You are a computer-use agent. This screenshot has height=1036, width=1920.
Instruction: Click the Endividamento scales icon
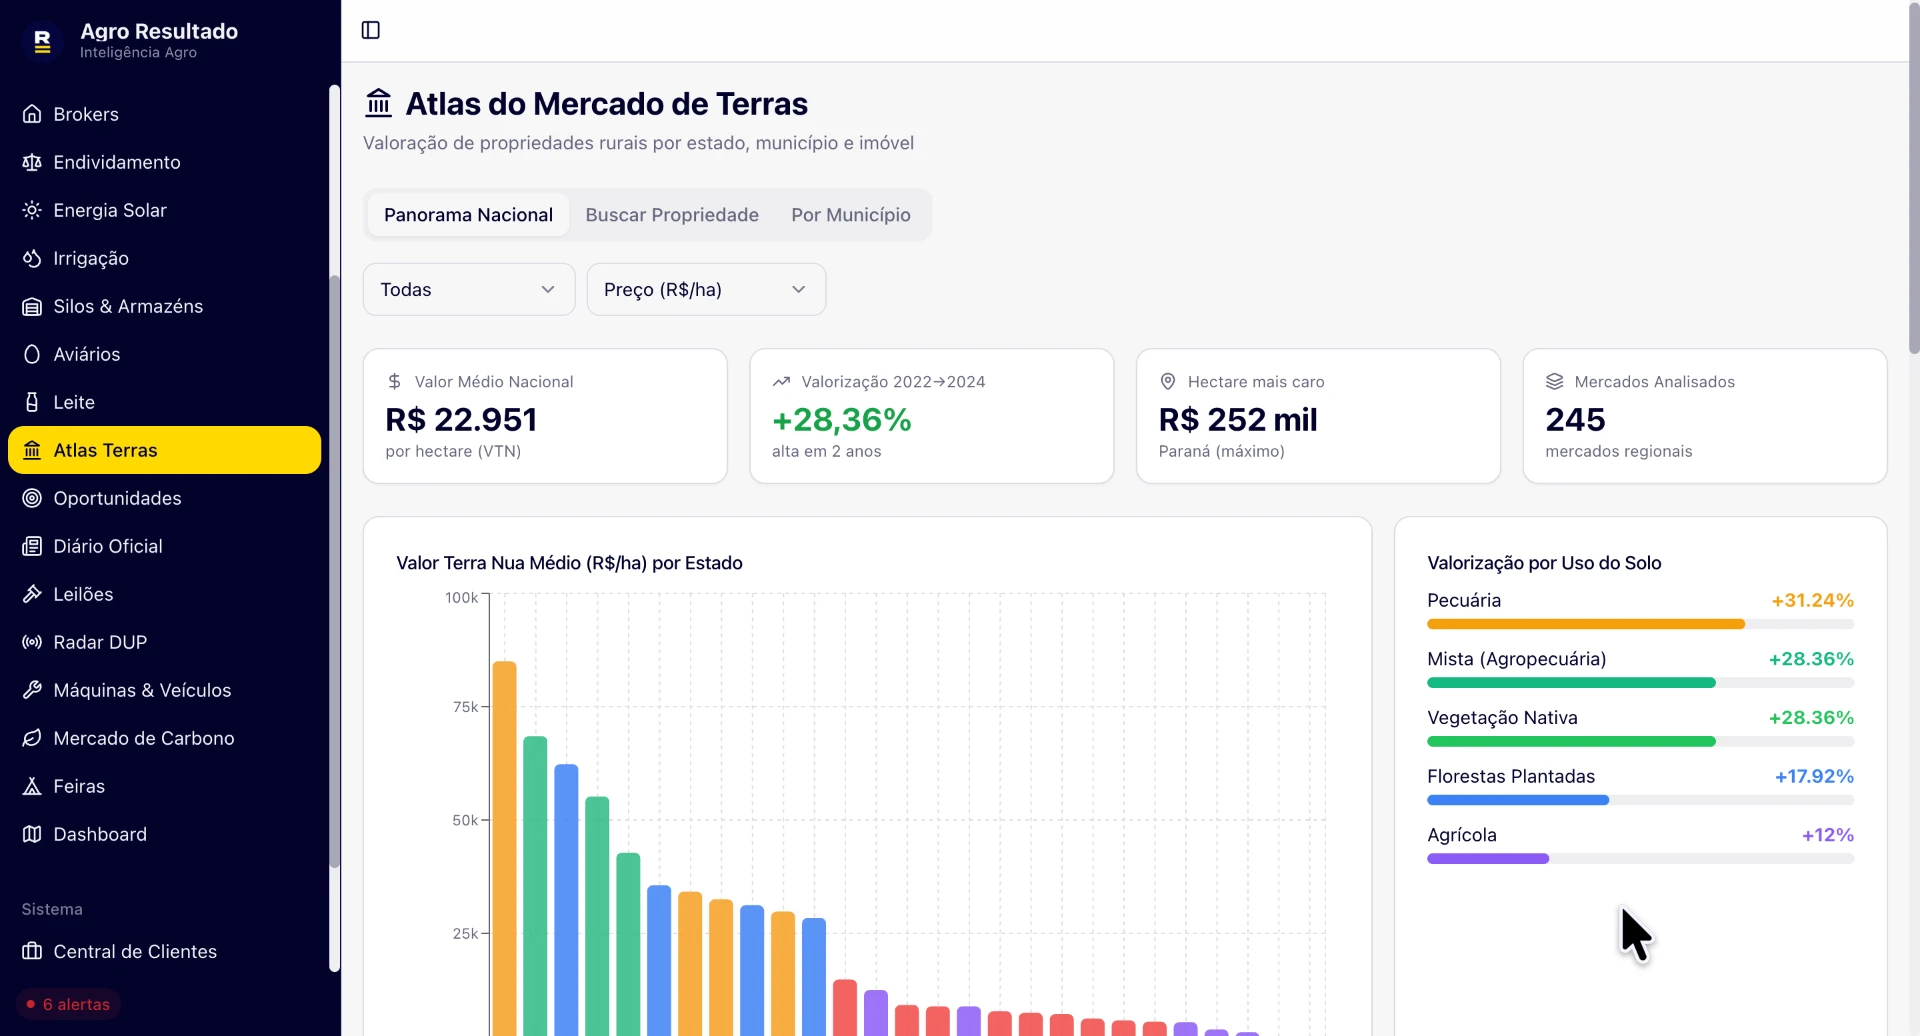tap(32, 162)
